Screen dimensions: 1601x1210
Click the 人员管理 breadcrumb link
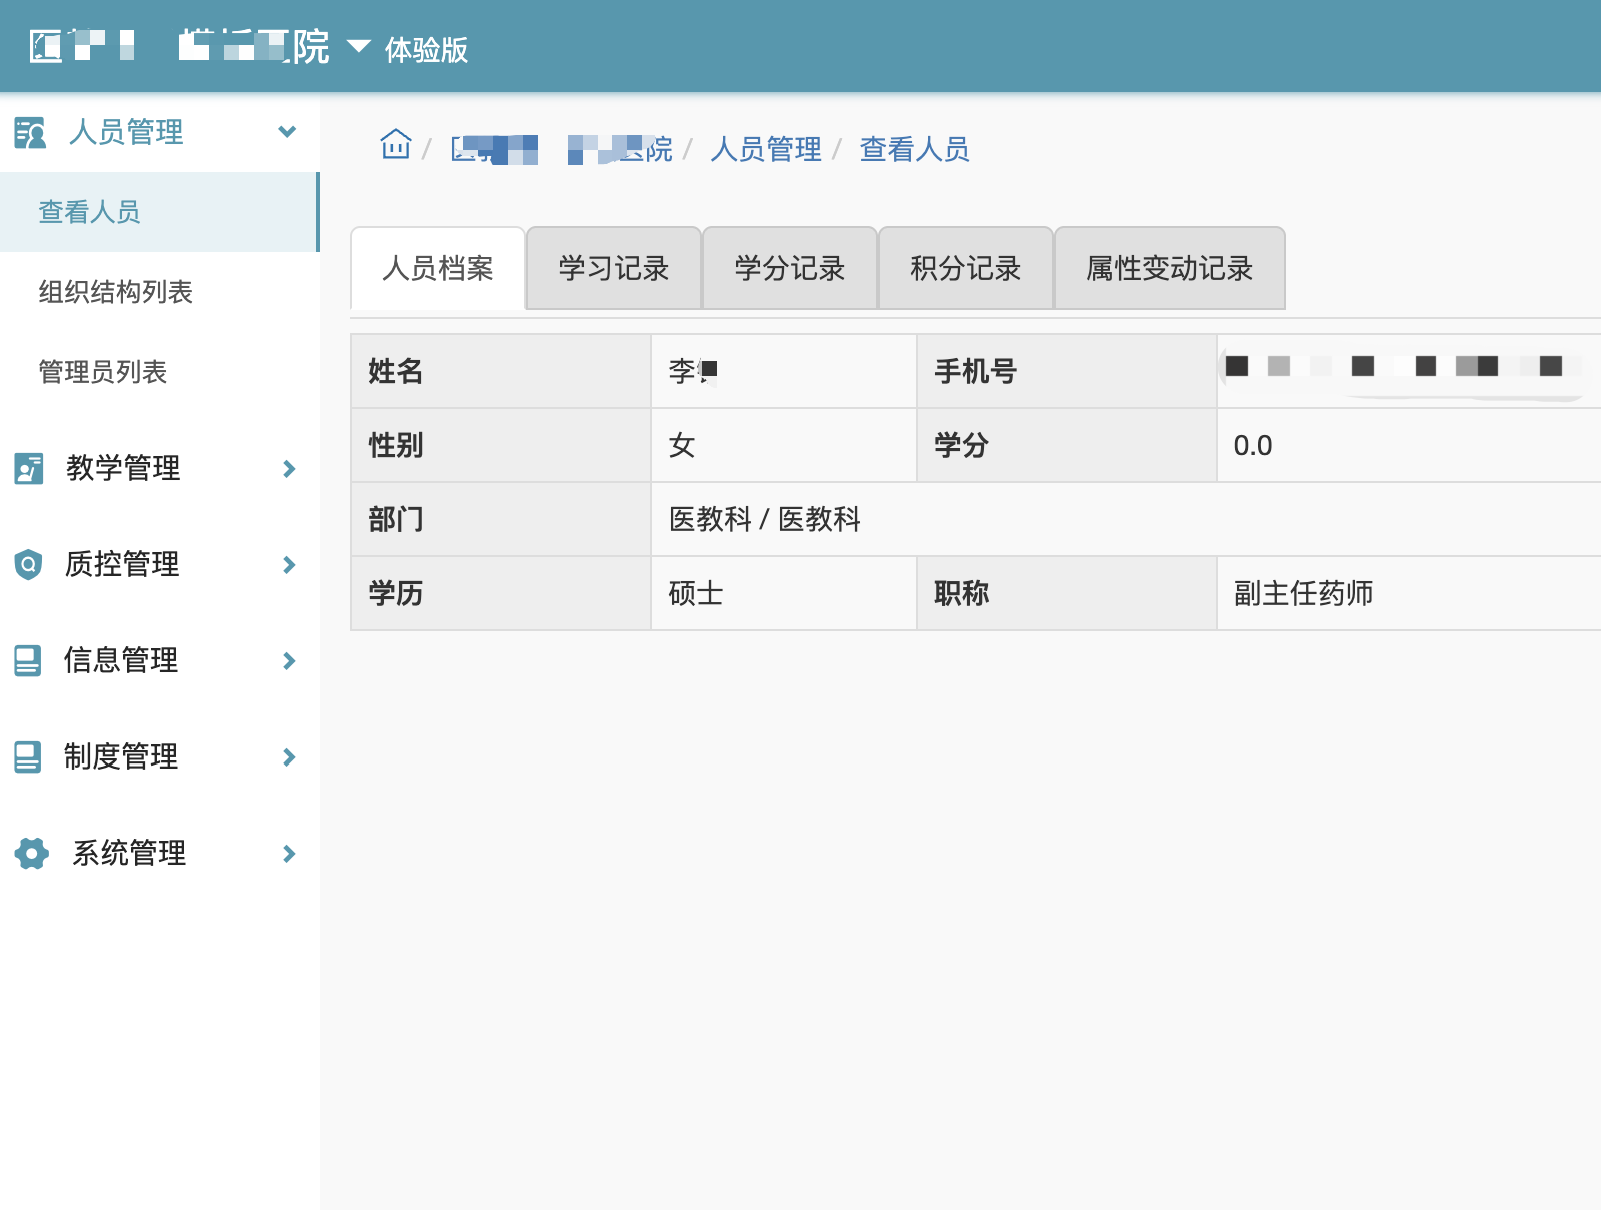tap(765, 150)
